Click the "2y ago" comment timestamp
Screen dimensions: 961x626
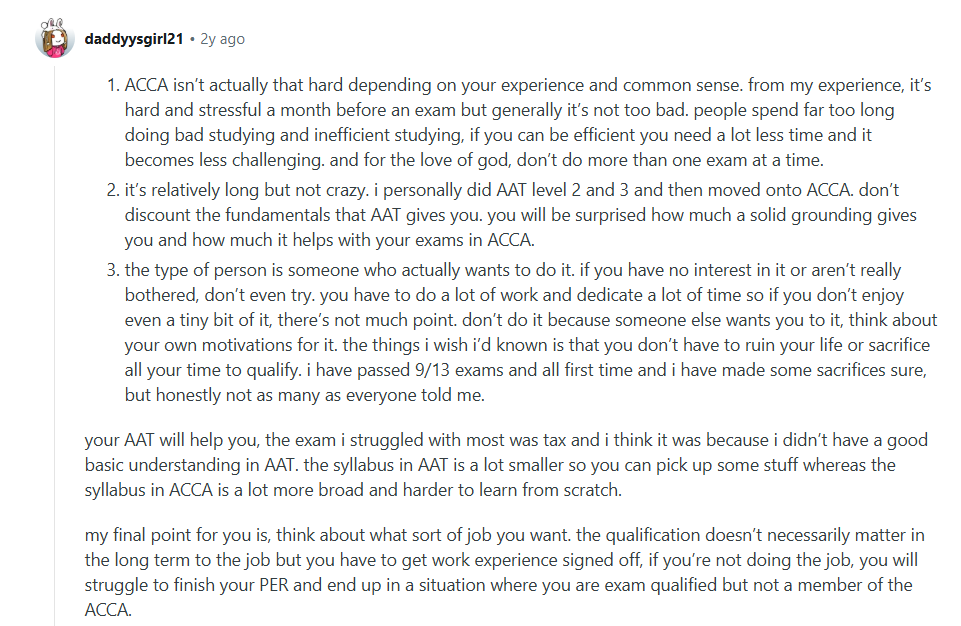click(x=221, y=39)
